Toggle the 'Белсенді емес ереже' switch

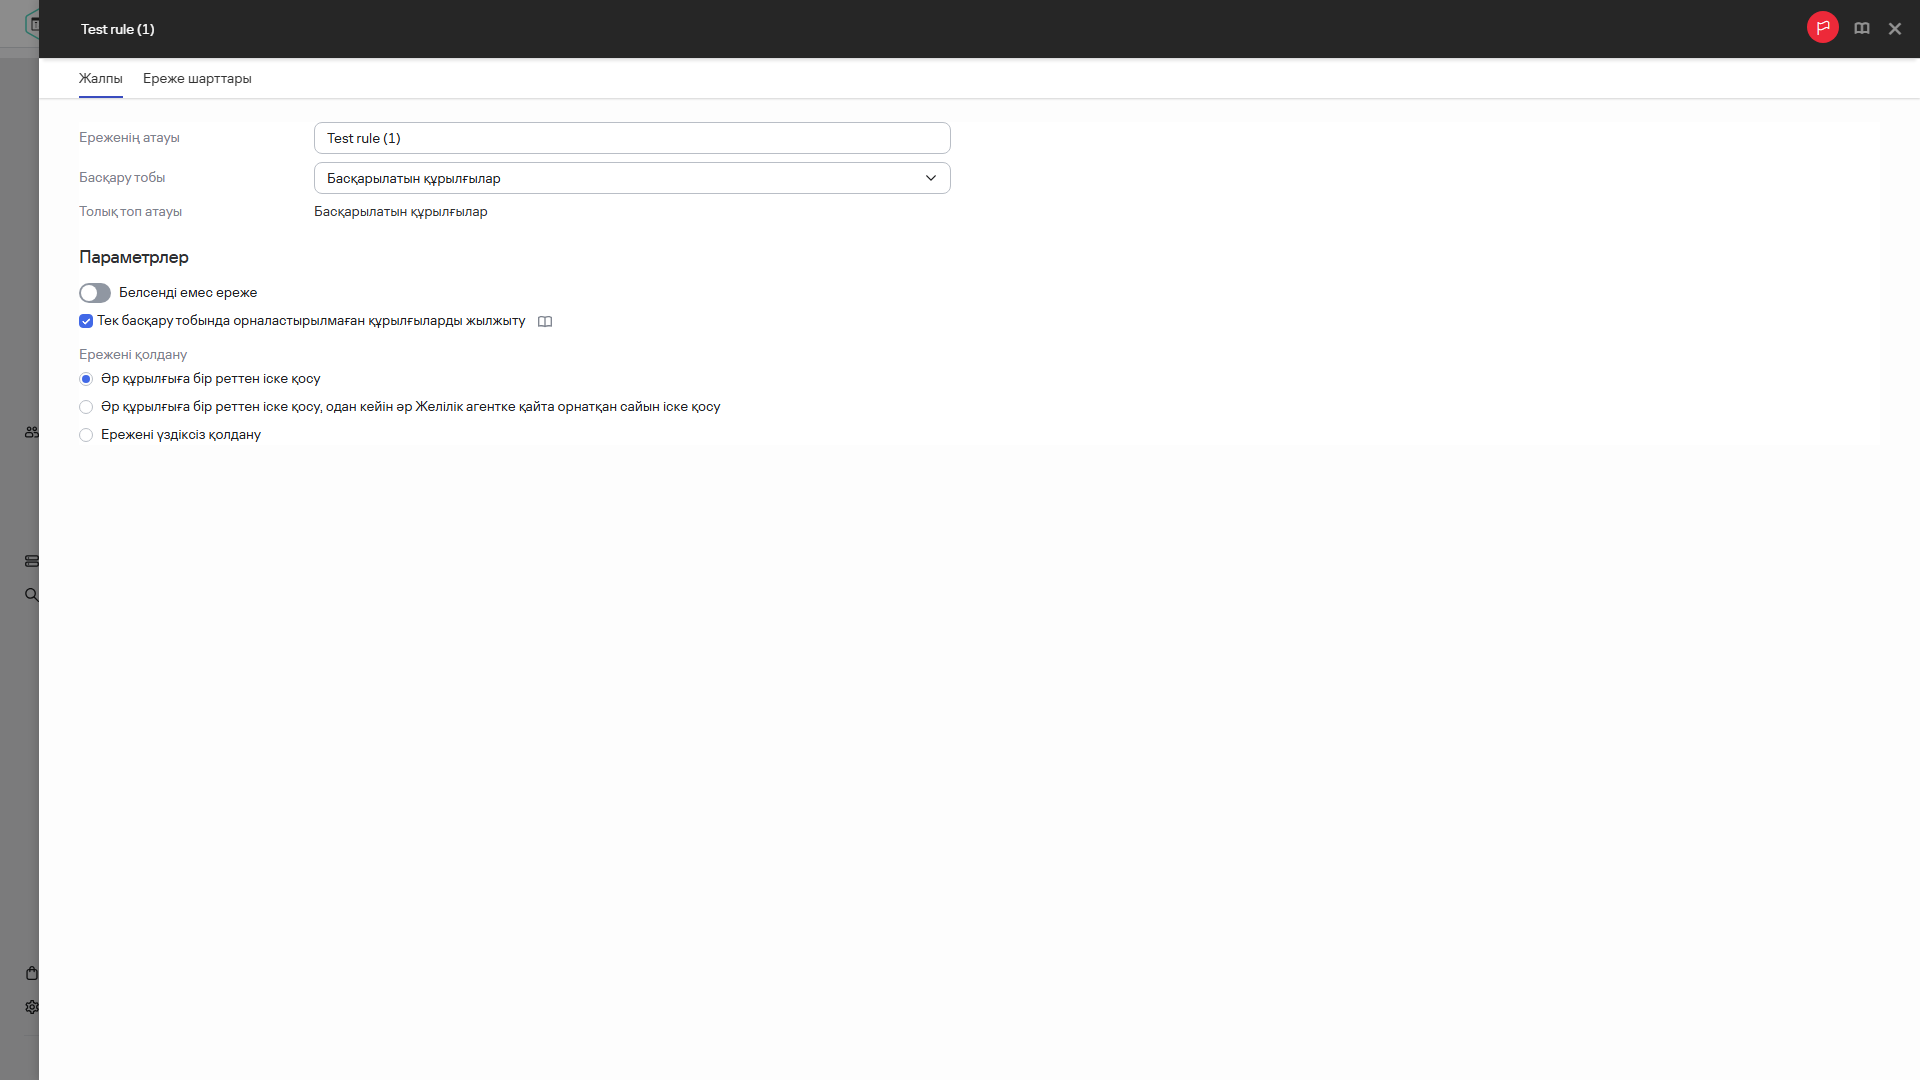tap(95, 293)
